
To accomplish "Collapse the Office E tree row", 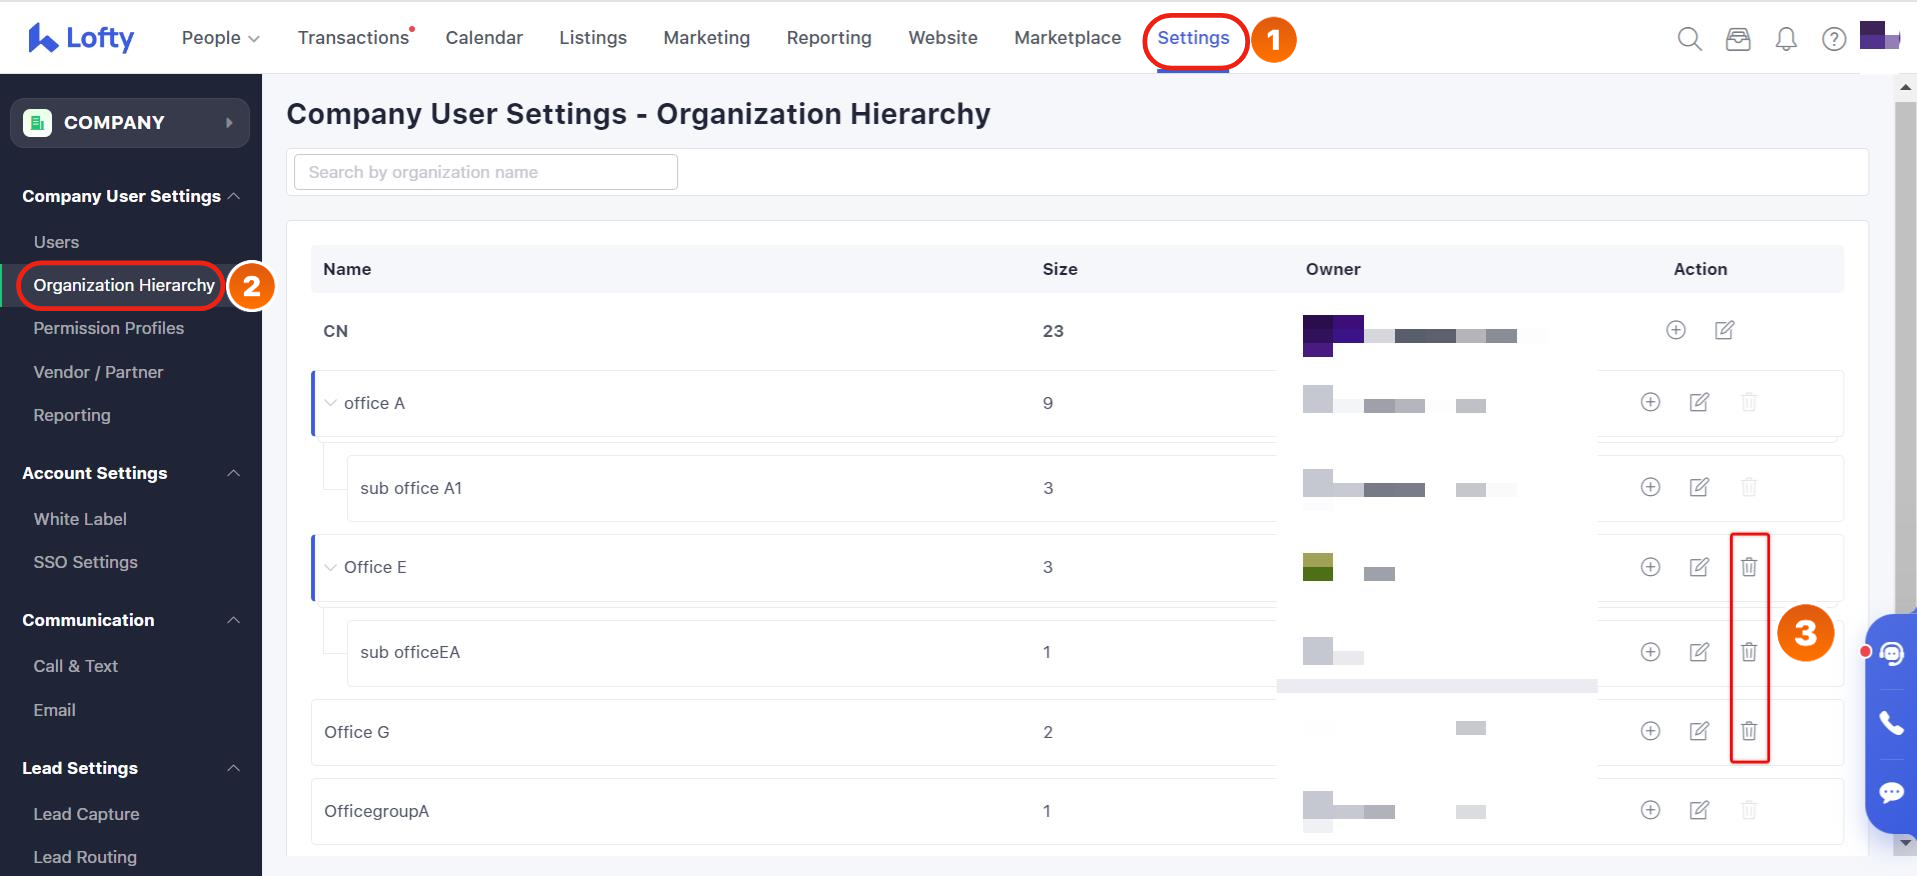I will click(330, 567).
